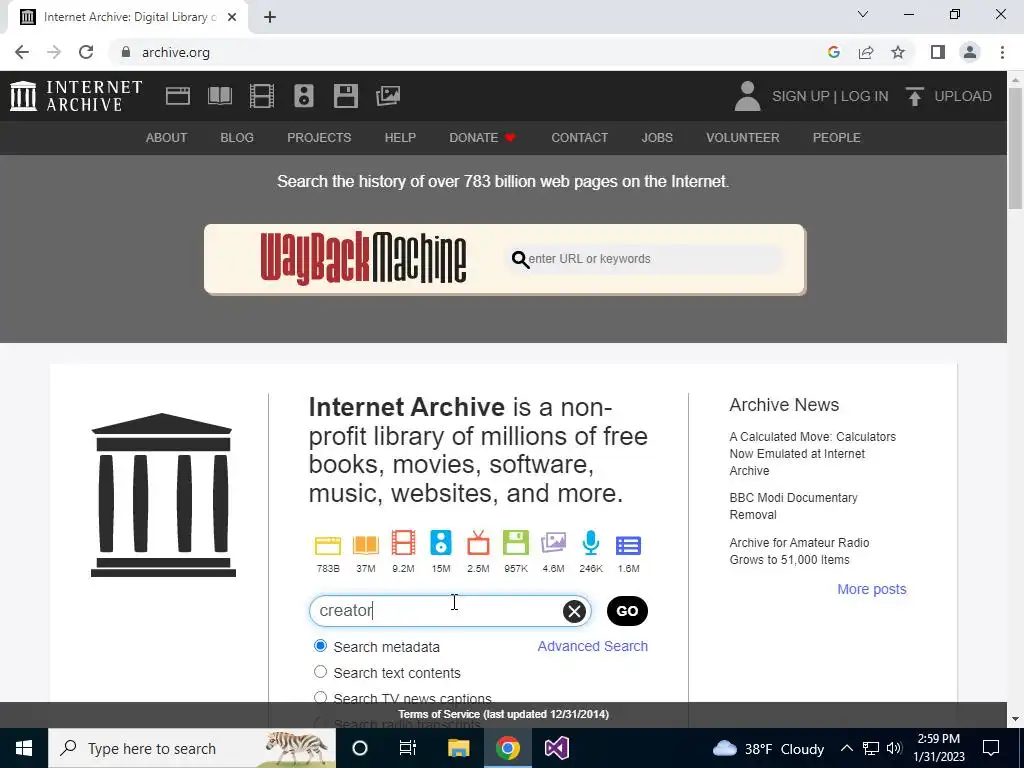Clear the search box with X icon
1024x768 pixels.
[x=574, y=611]
